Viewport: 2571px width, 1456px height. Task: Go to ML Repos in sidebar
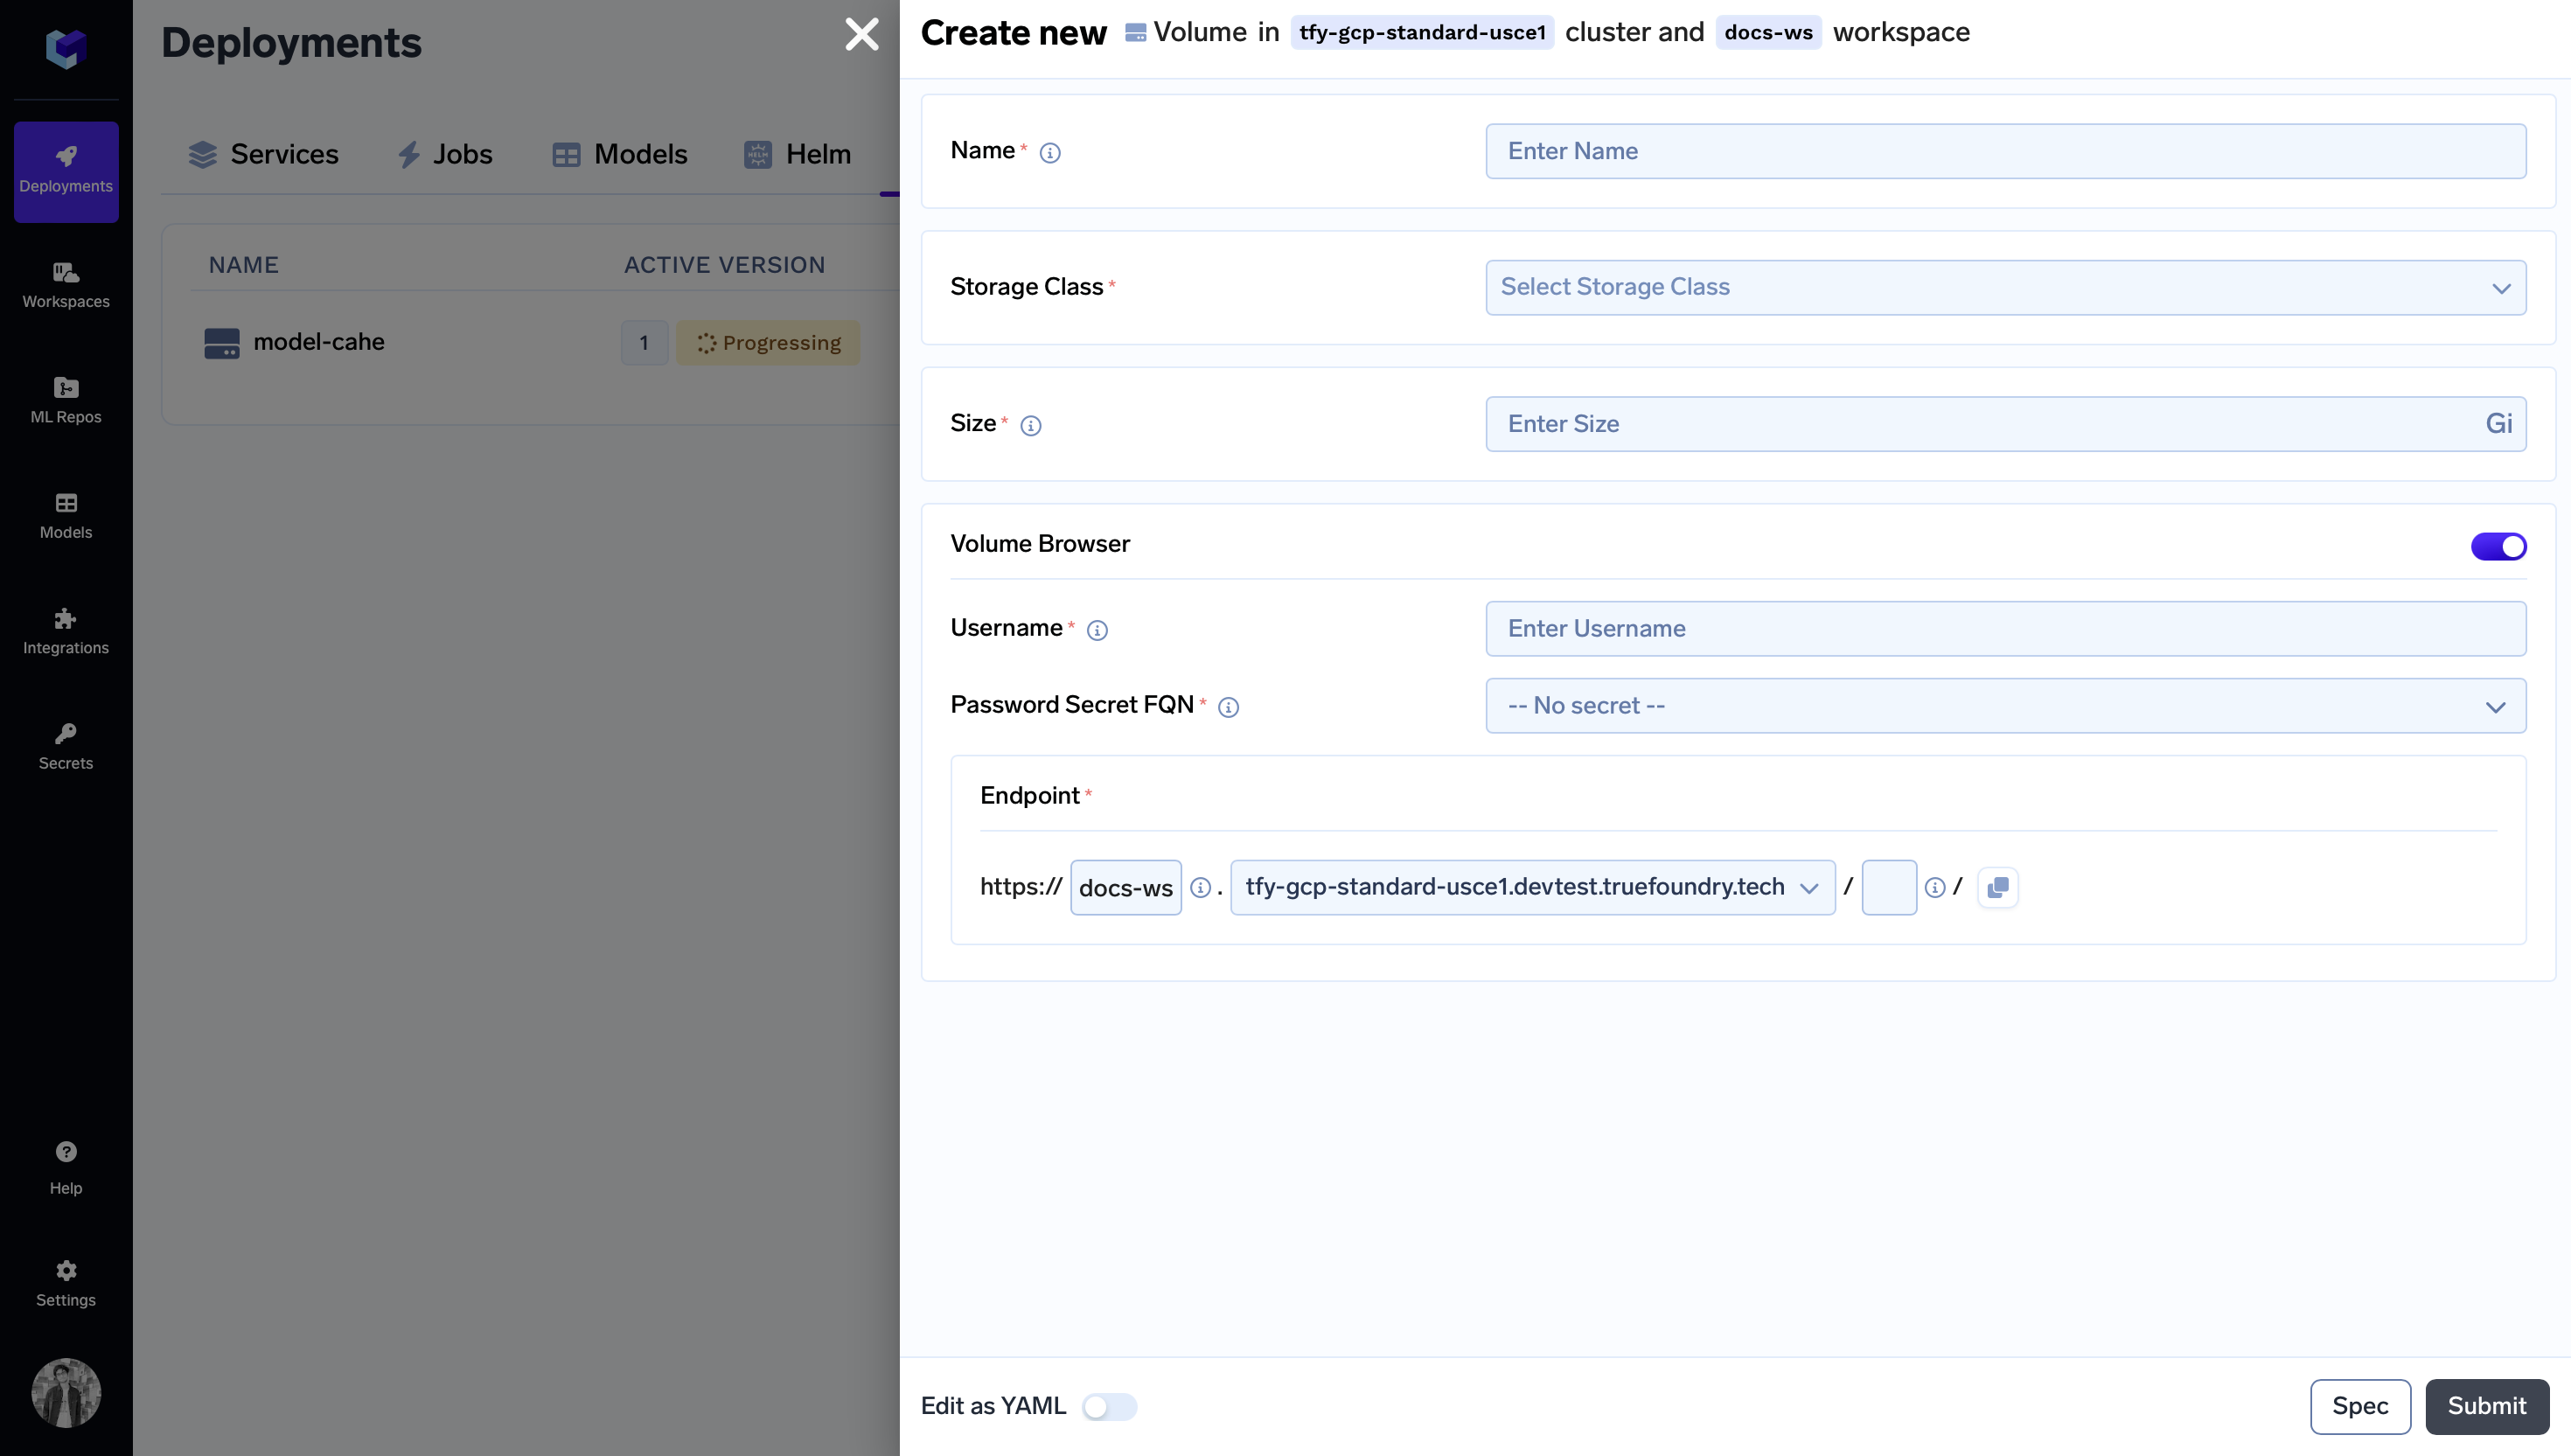point(66,400)
